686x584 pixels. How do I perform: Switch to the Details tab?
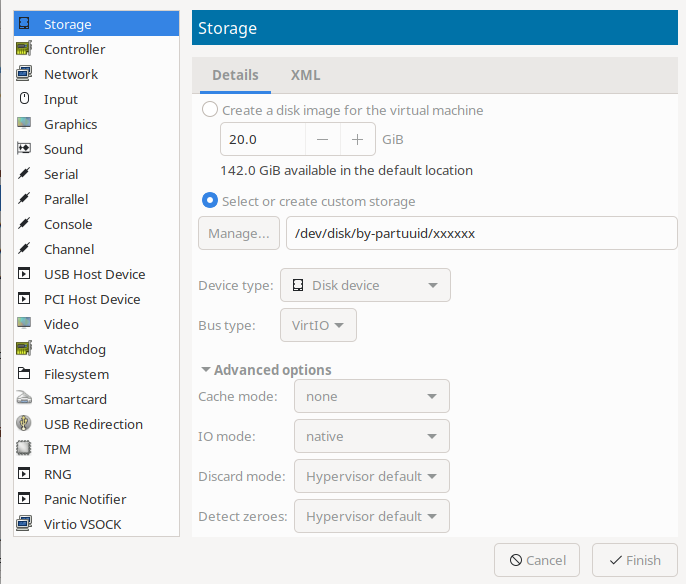pyautogui.click(x=235, y=75)
